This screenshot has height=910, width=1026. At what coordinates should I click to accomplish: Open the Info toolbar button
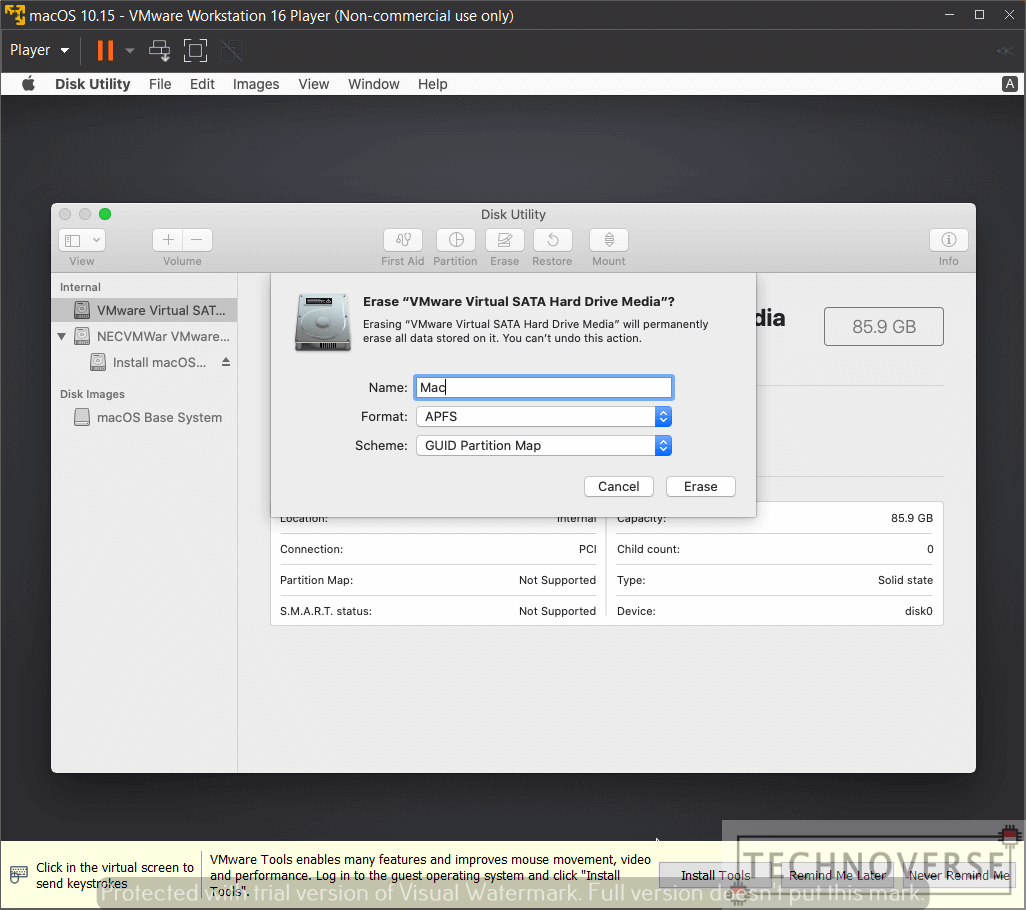[948, 240]
